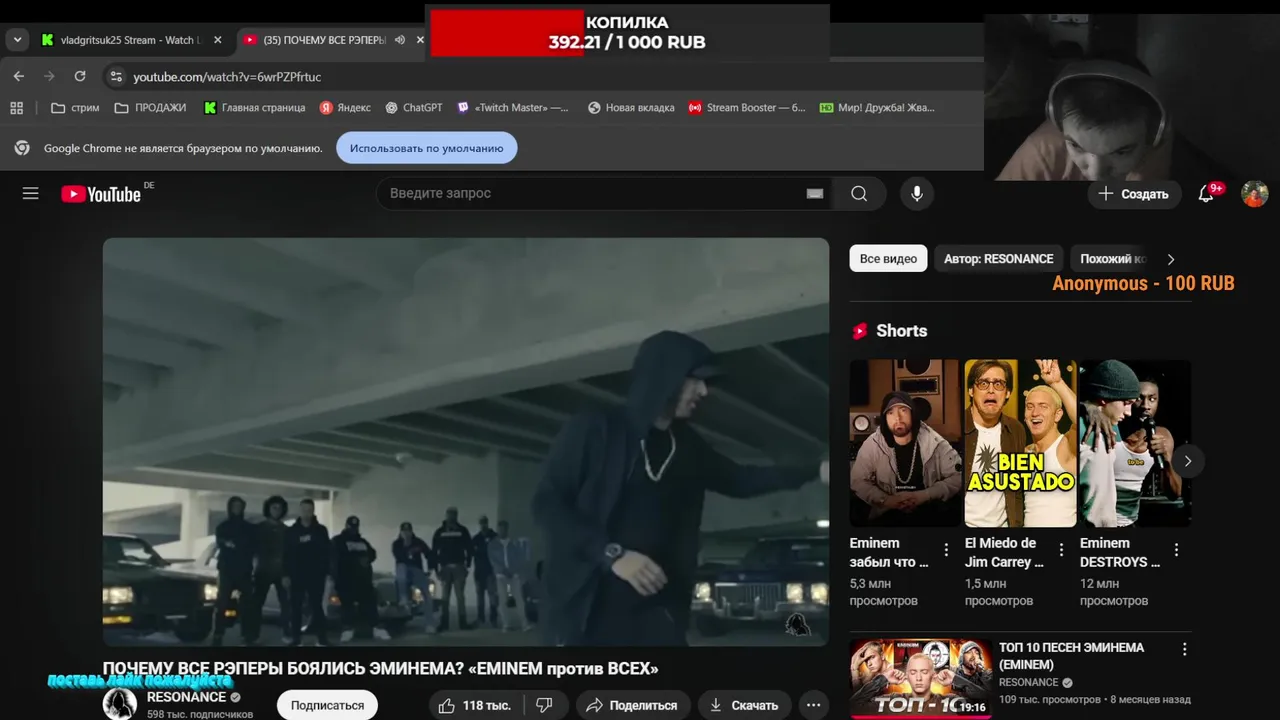
Task: Open the three-dot more actions menu under the video
Action: [814, 705]
